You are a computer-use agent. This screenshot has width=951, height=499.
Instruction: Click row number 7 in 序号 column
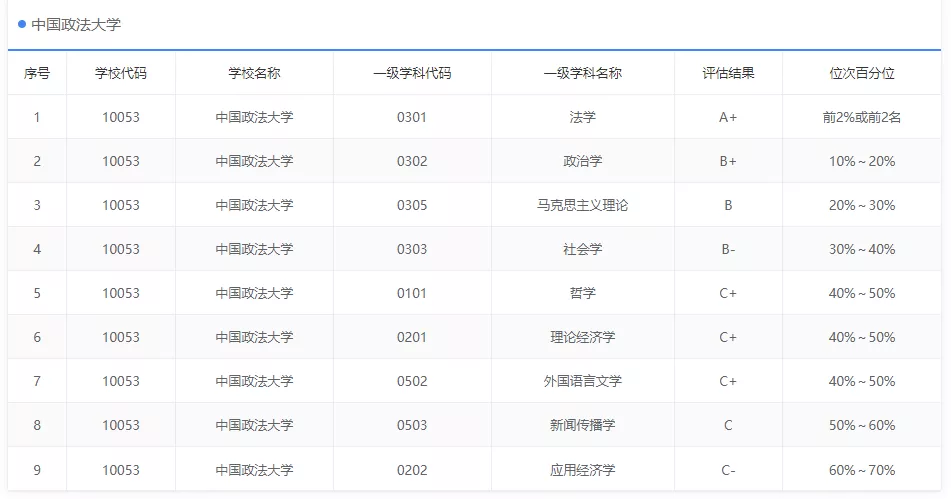[37, 381]
